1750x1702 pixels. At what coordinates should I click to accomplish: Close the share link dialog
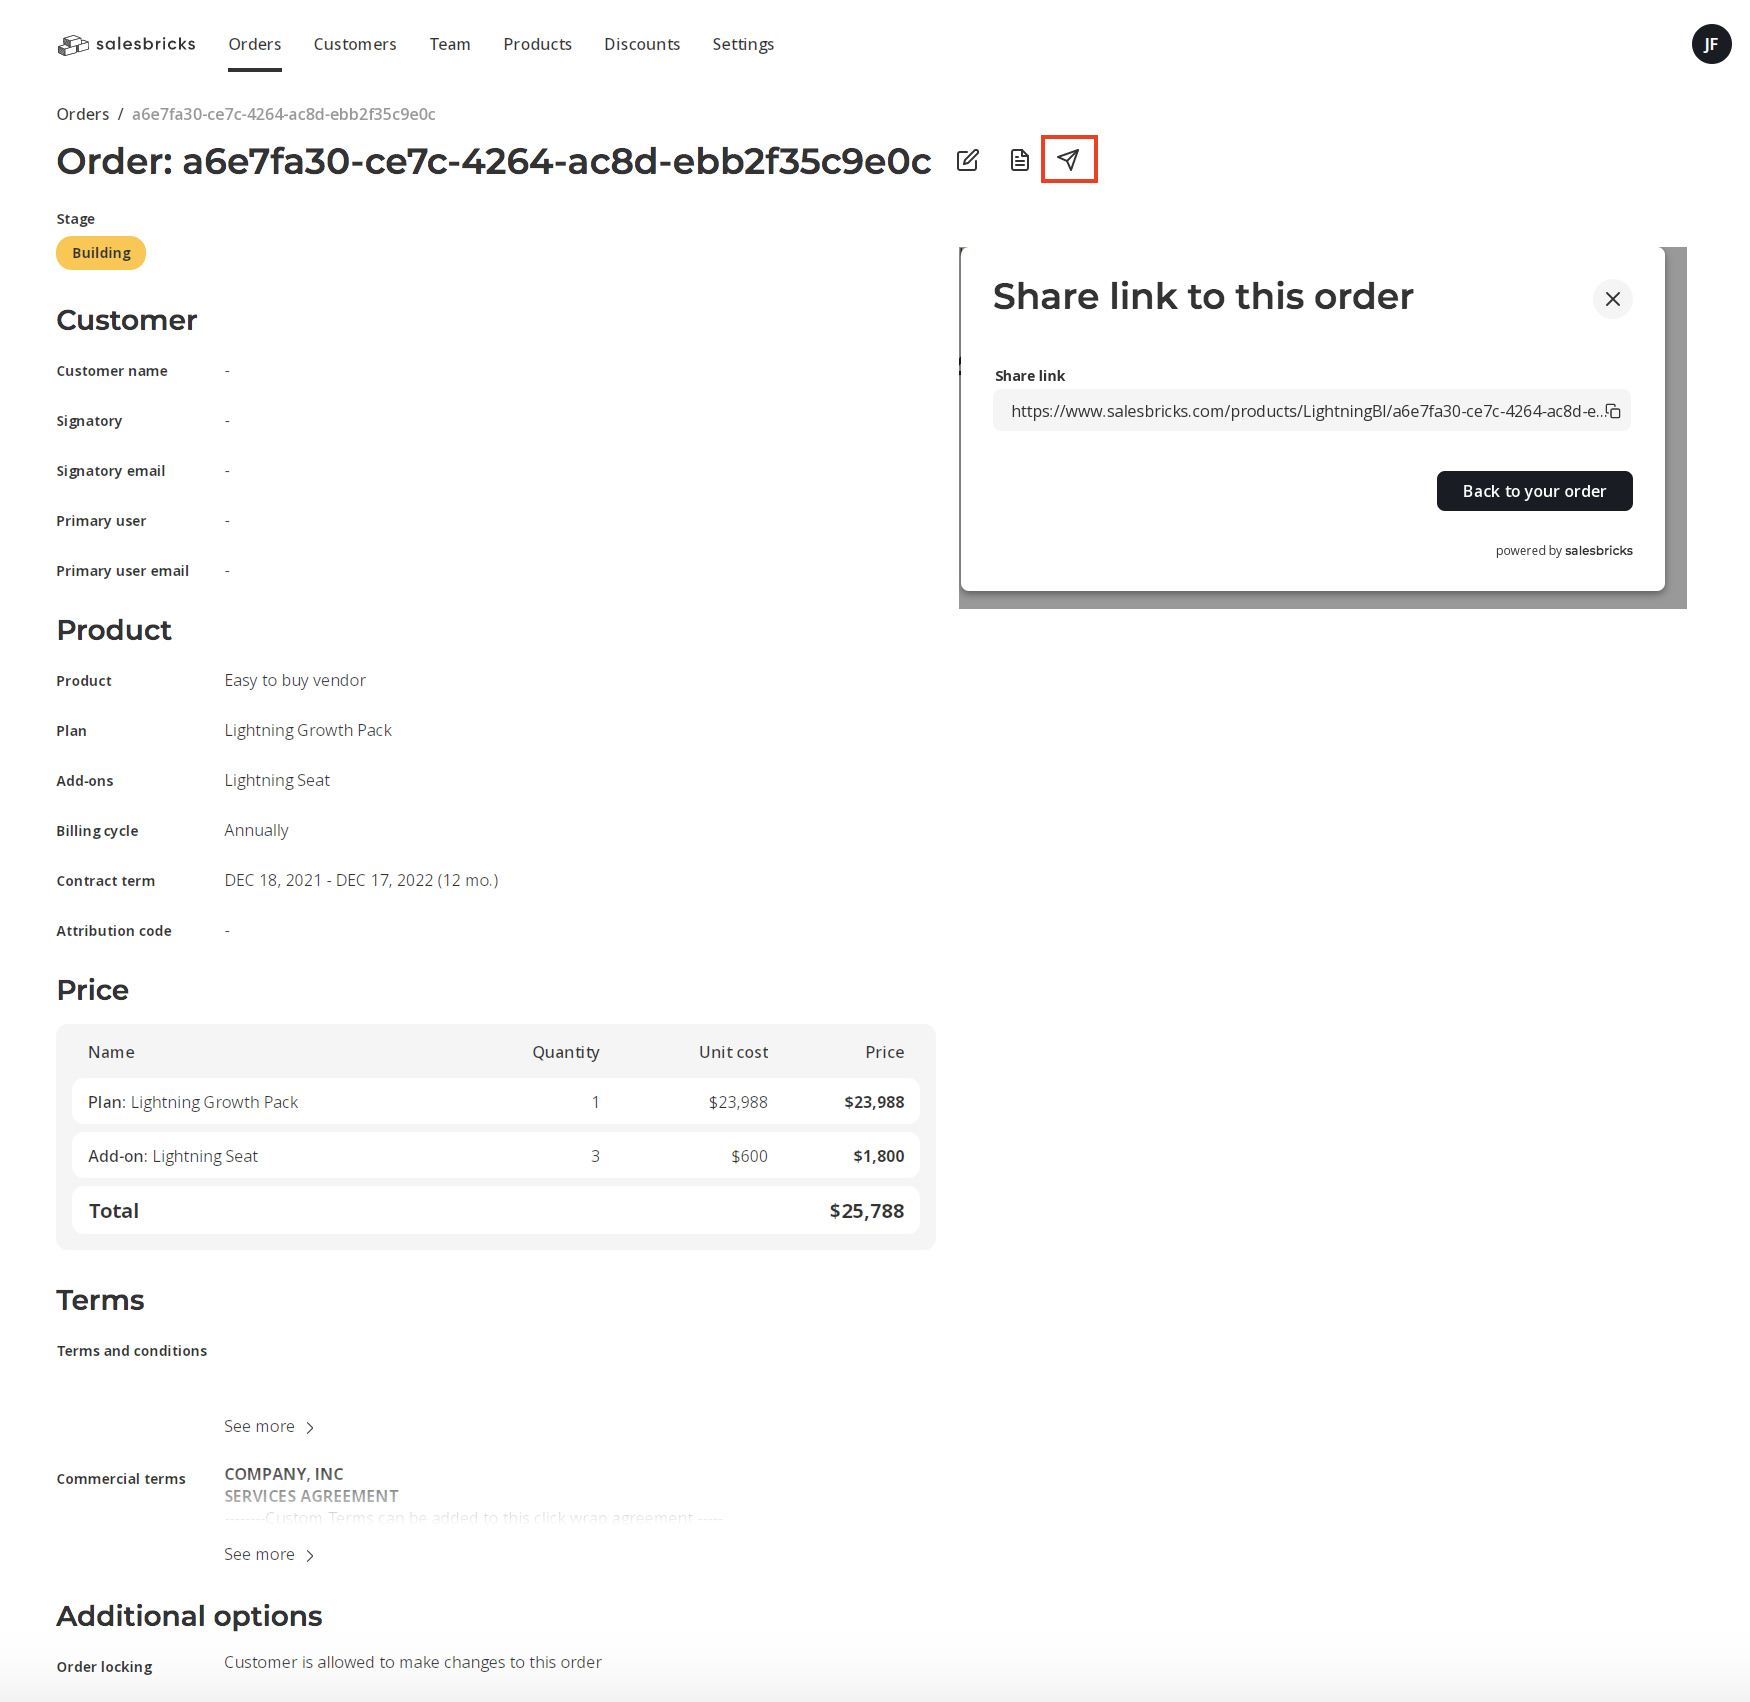[x=1612, y=299]
